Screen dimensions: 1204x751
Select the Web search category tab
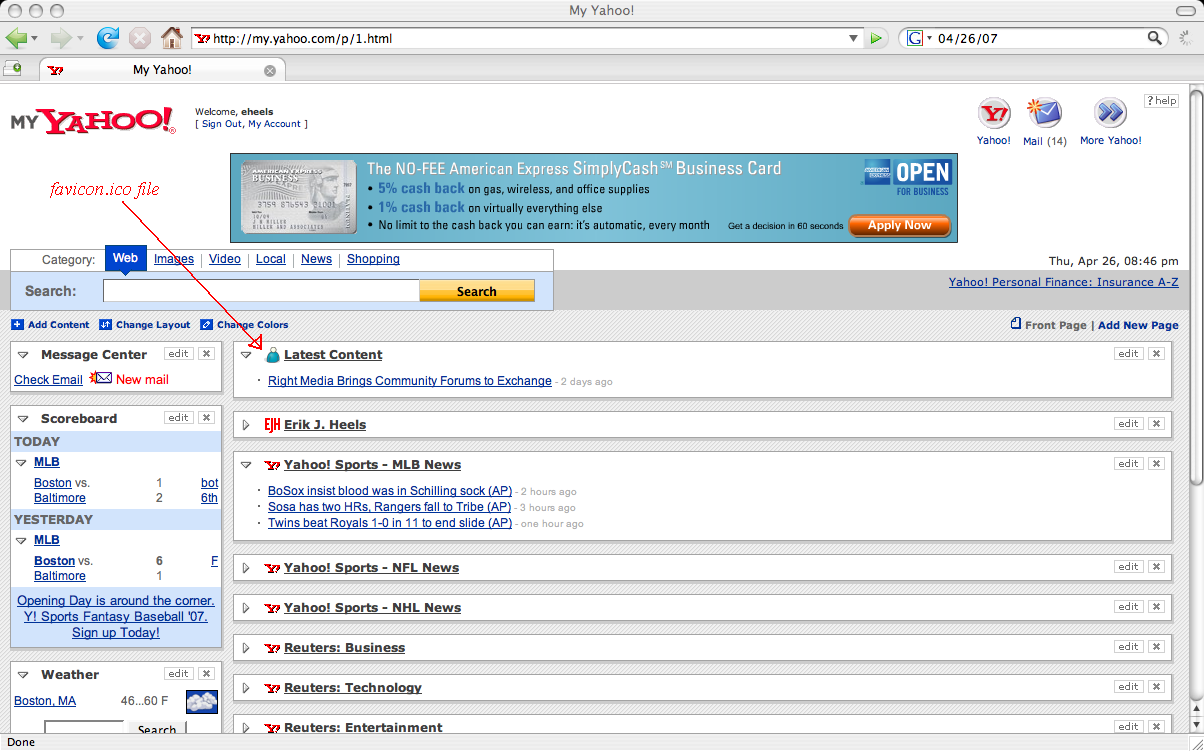(x=125, y=258)
